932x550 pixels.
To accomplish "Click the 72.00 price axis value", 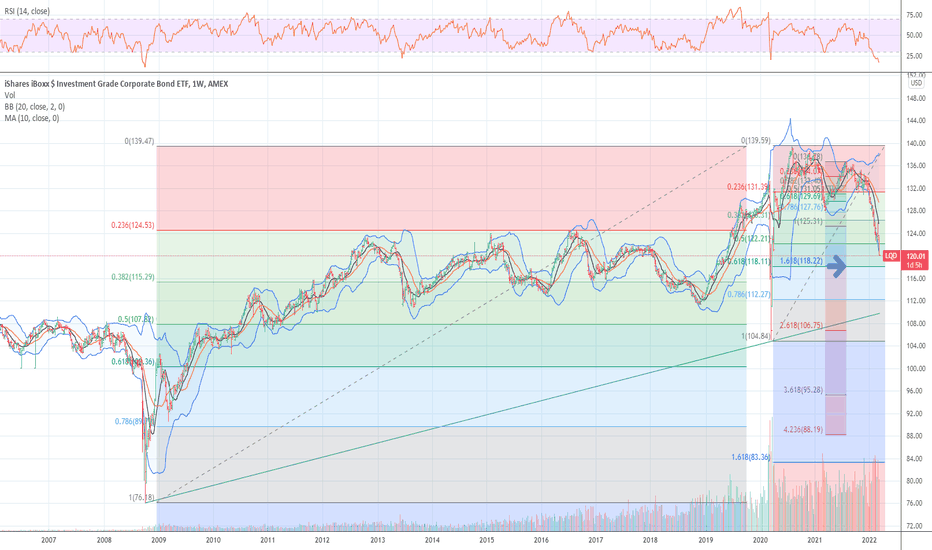I will tap(915, 526).
